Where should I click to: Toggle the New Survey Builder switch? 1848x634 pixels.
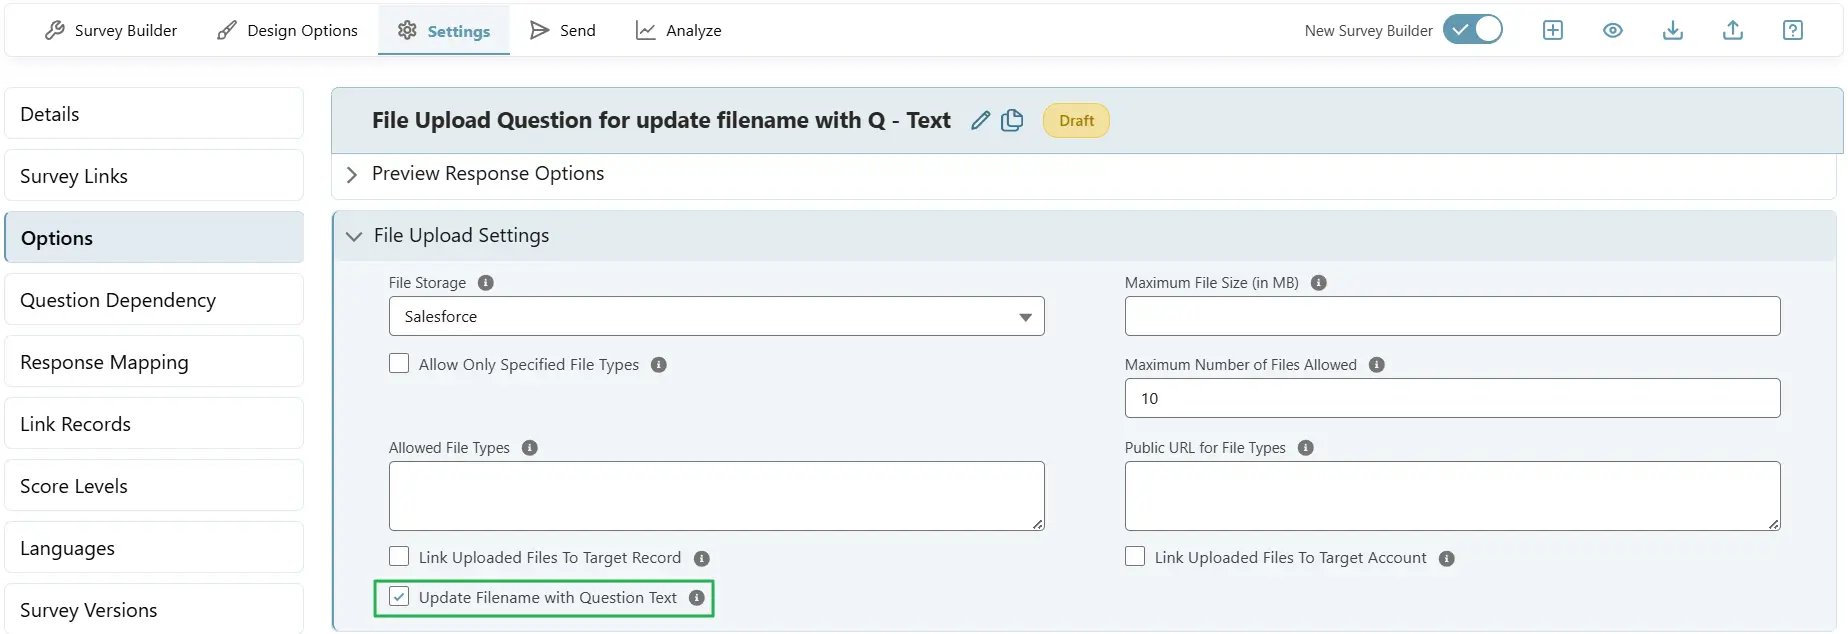tap(1473, 30)
